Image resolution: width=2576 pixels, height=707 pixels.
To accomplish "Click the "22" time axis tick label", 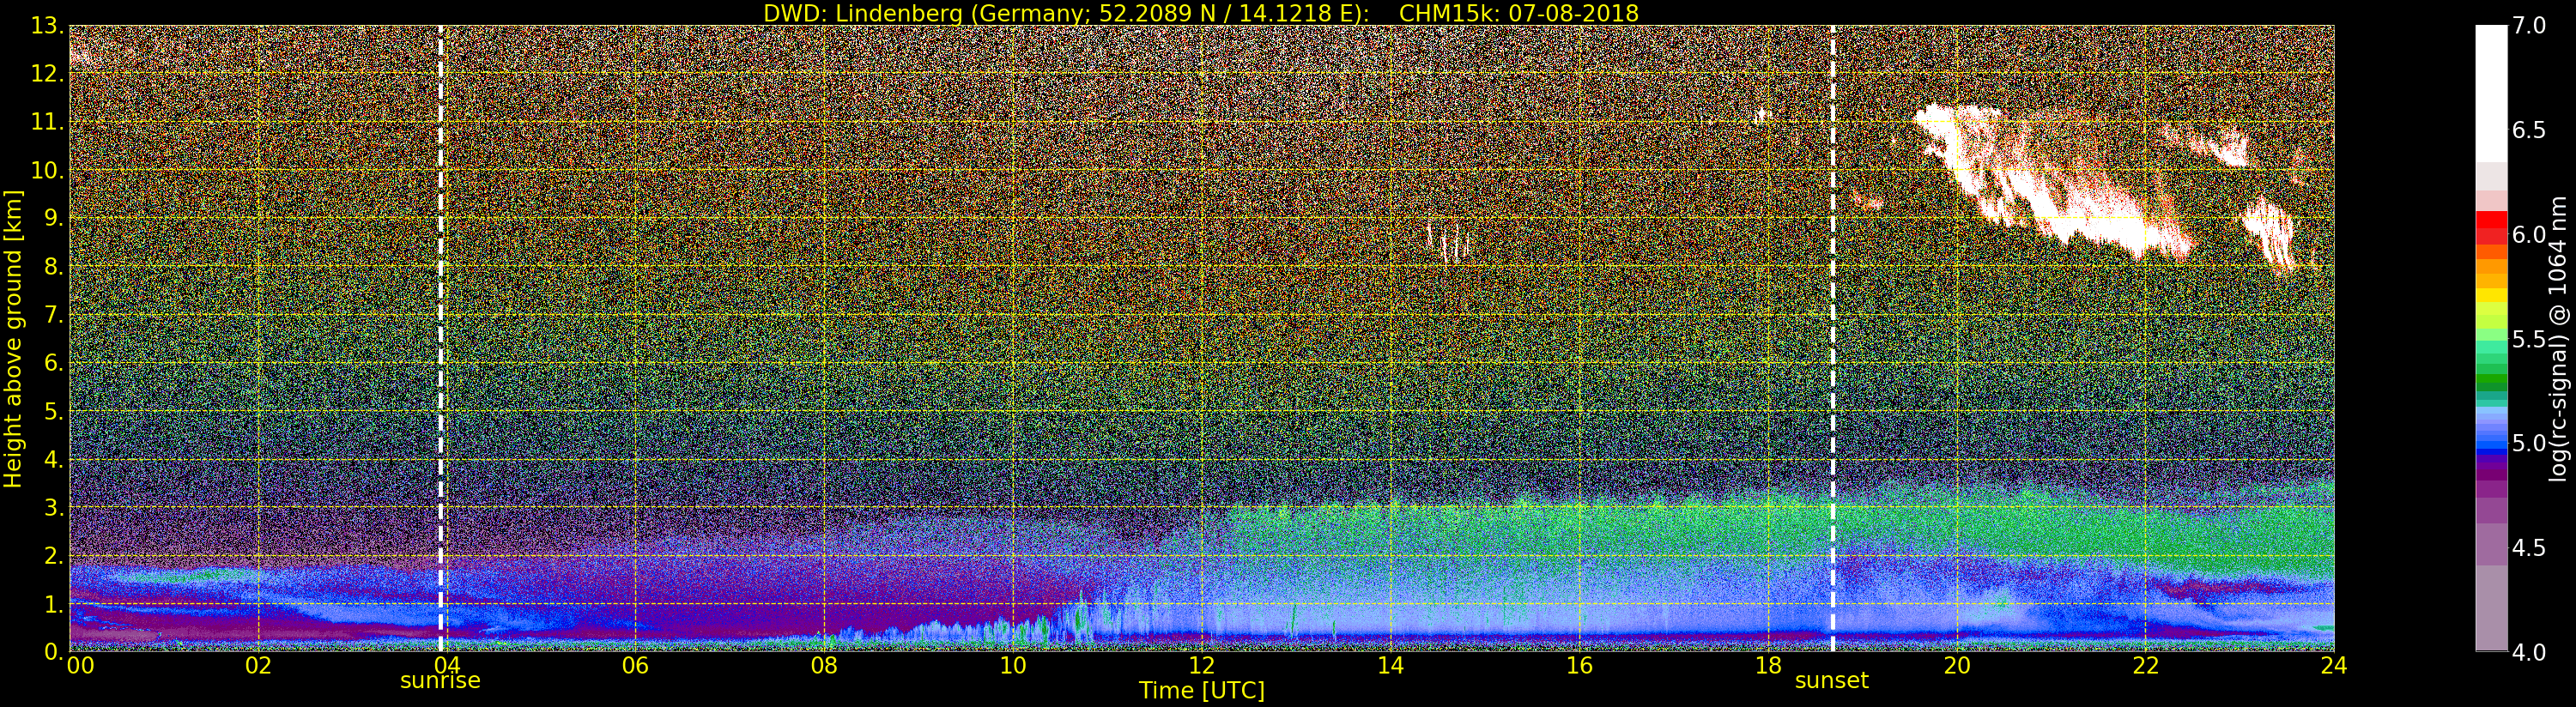I will [2145, 666].
